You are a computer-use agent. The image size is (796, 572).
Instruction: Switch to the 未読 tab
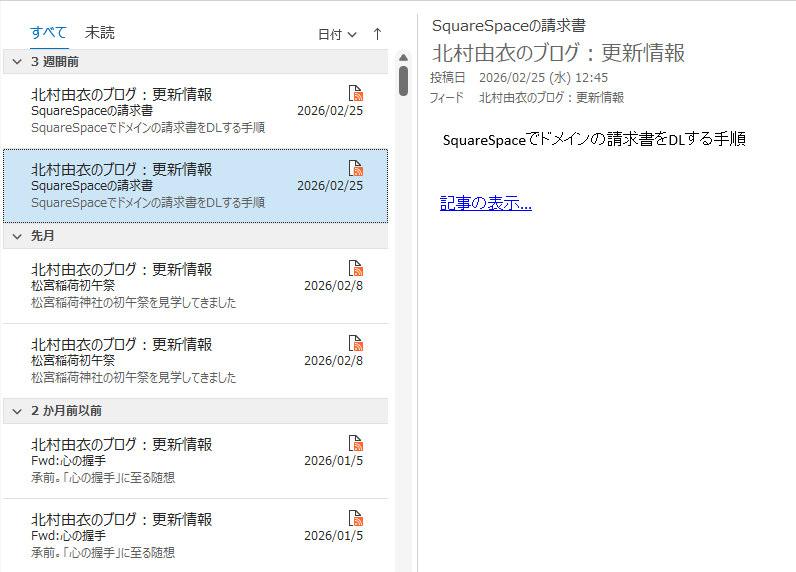pyautogui.click(x=100, y=33)
